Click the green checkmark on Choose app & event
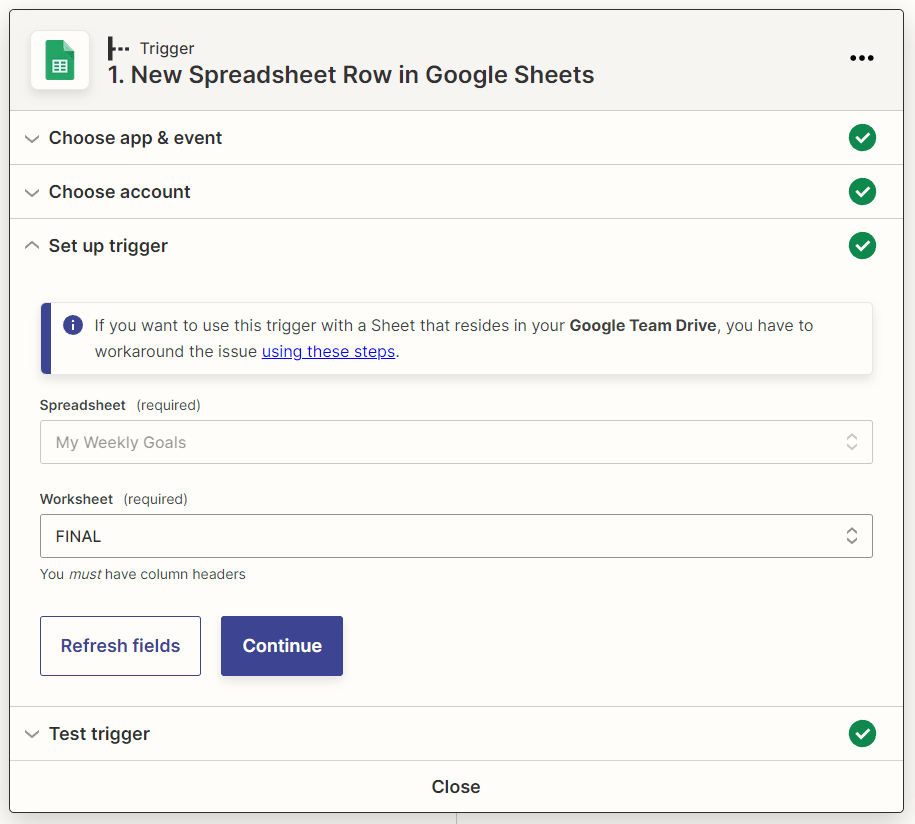This screenshot has height=824, width=915. (862, 137)
